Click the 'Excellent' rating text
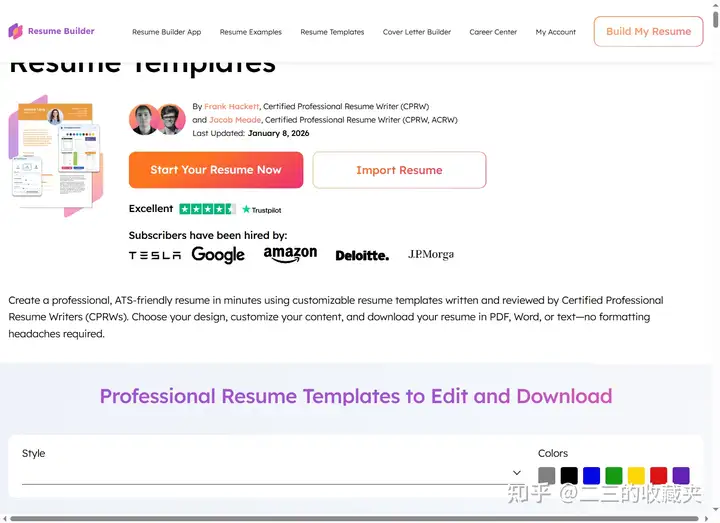Image resolution: width=720 pixels, height=523 pixels. pyautogui.click(x=151, y=209)
